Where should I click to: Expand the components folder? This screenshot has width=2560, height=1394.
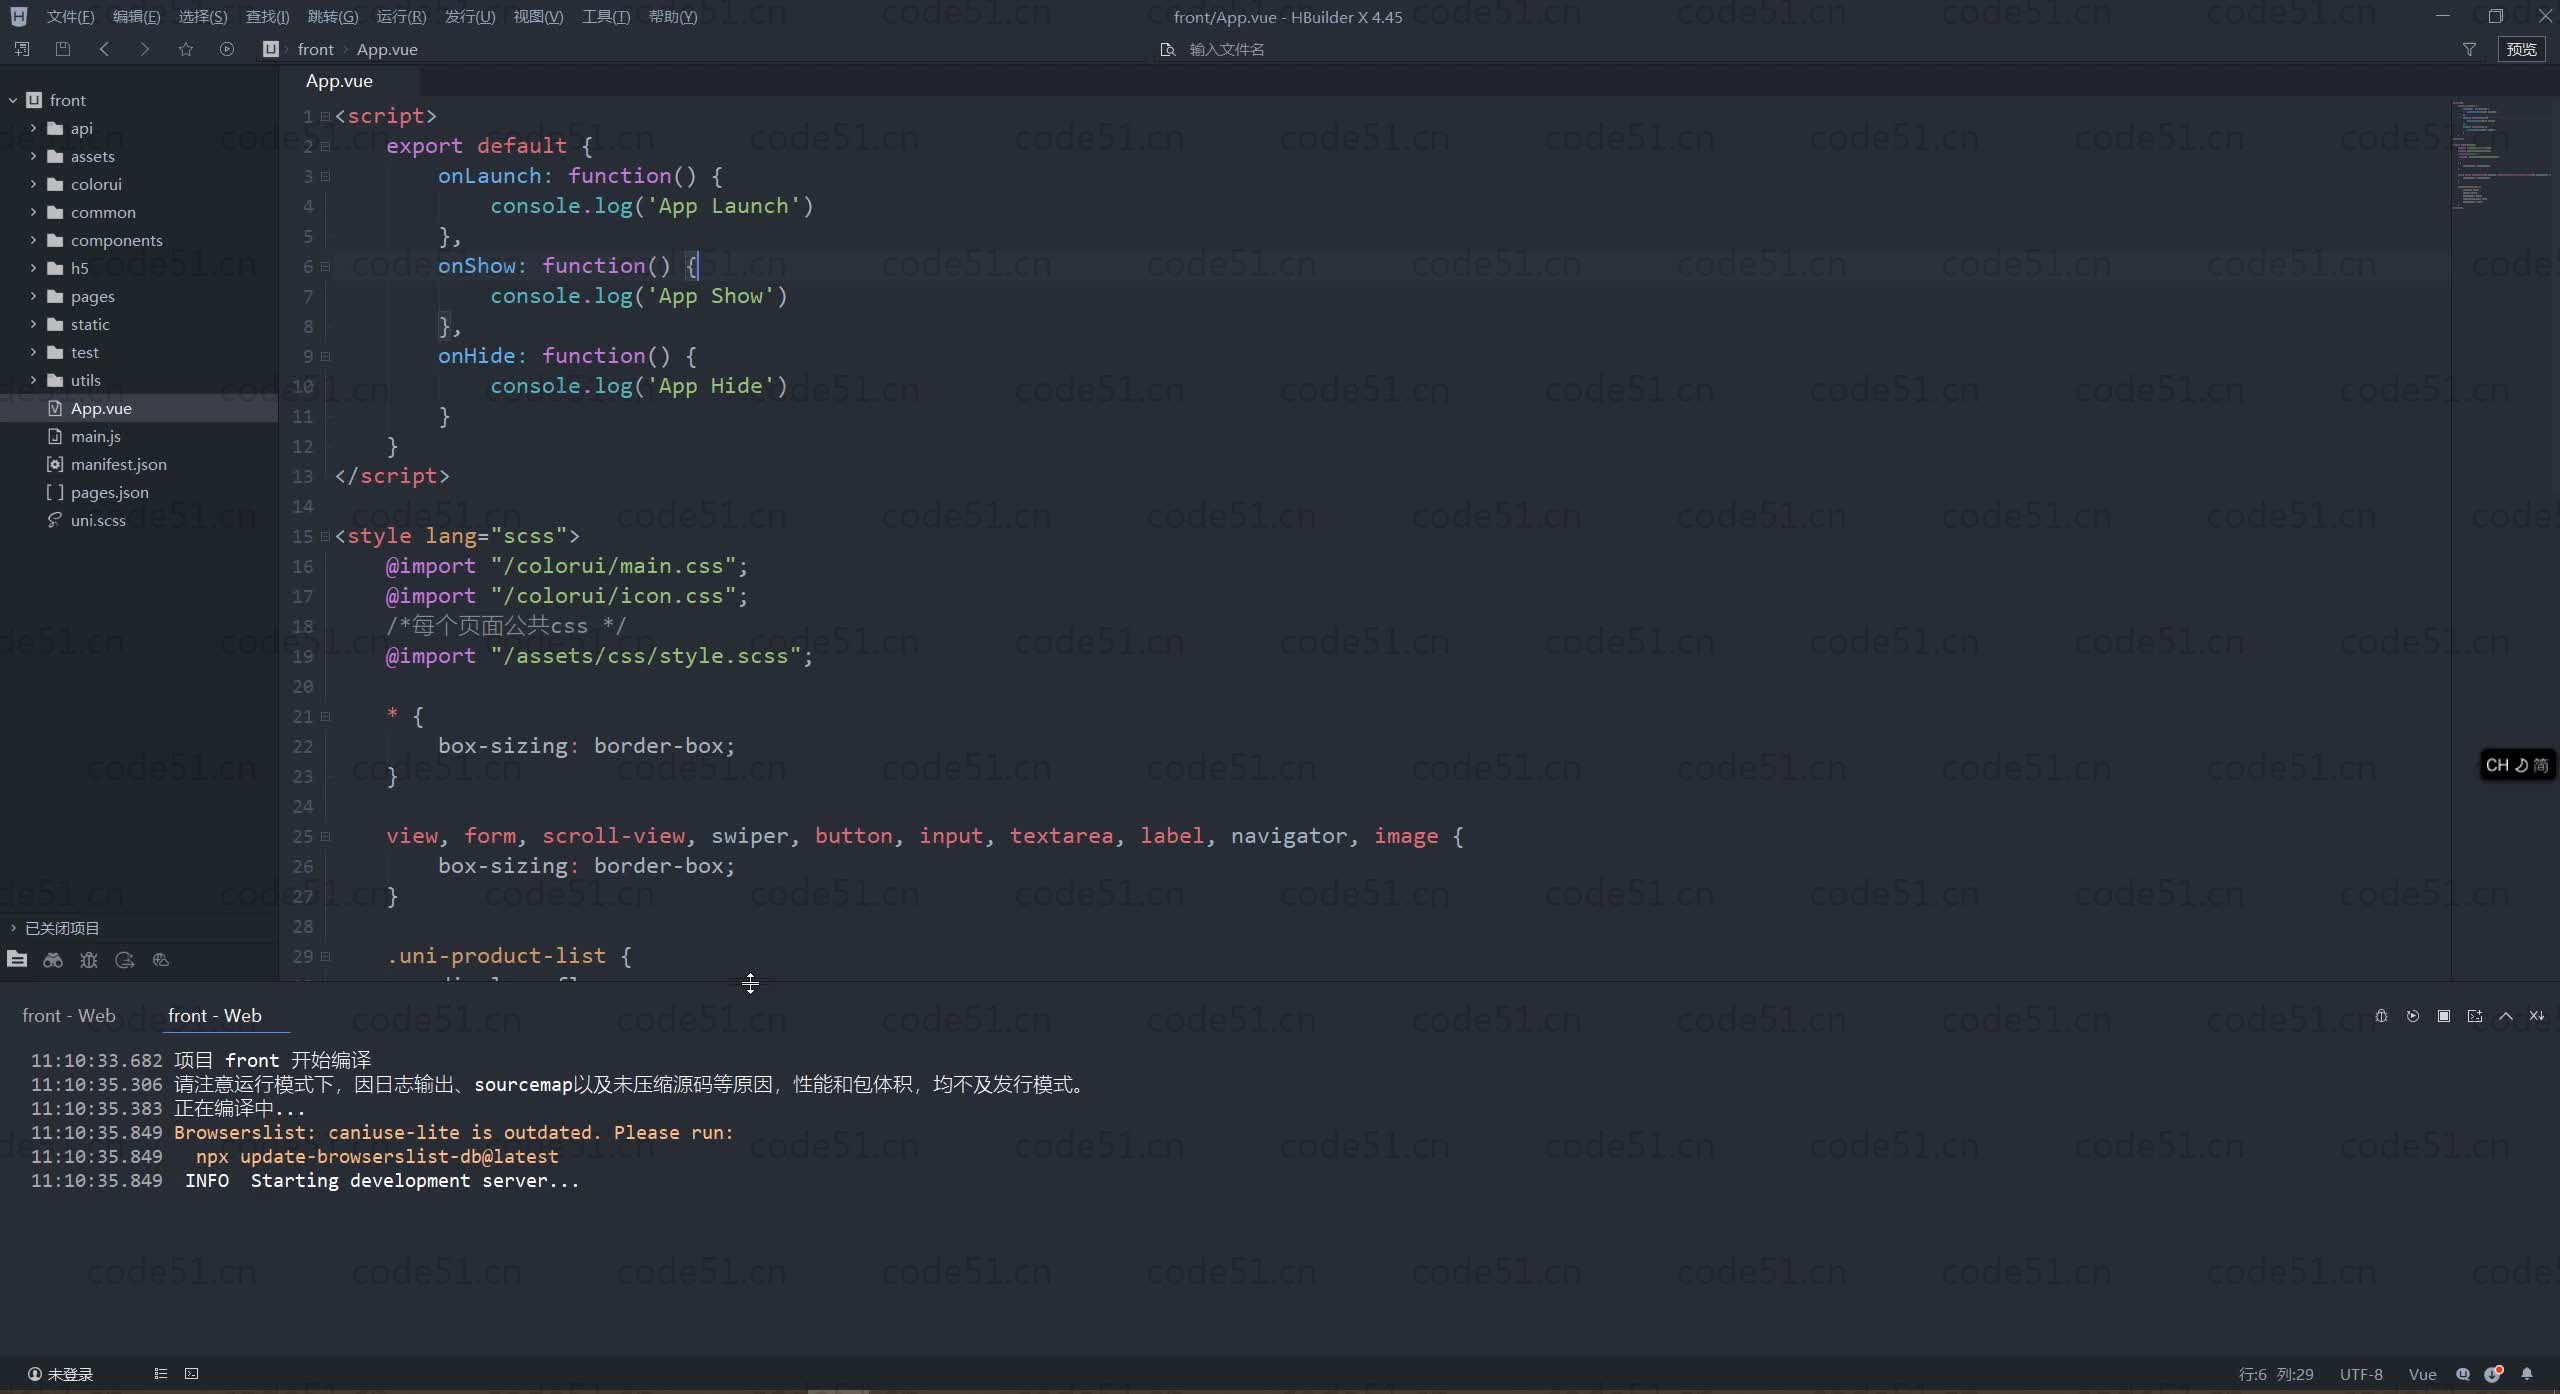(33, 240)
